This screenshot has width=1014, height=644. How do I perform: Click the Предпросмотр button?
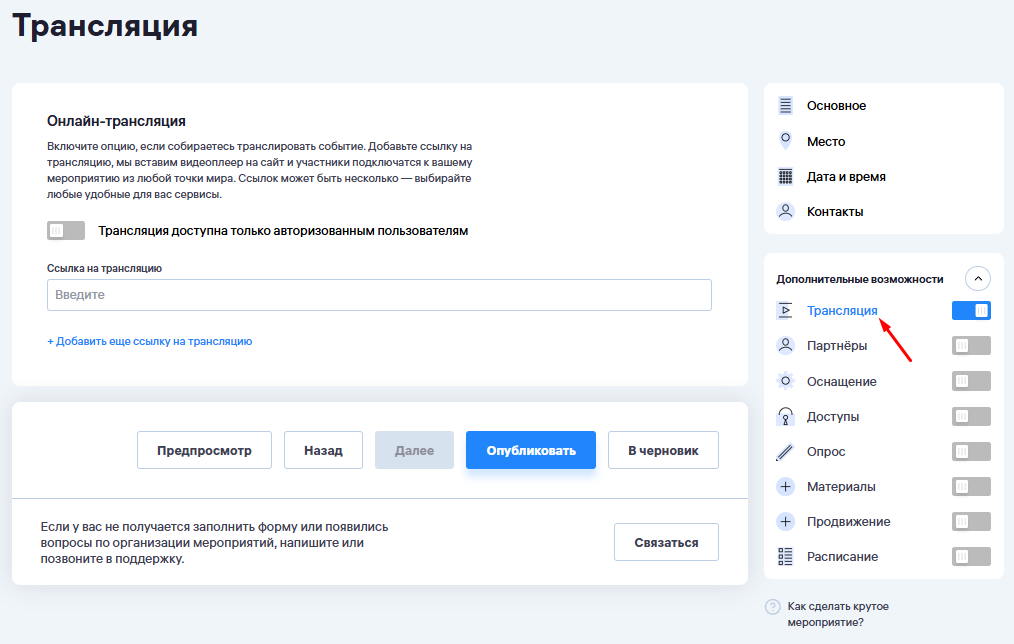[x=204, y=450]
